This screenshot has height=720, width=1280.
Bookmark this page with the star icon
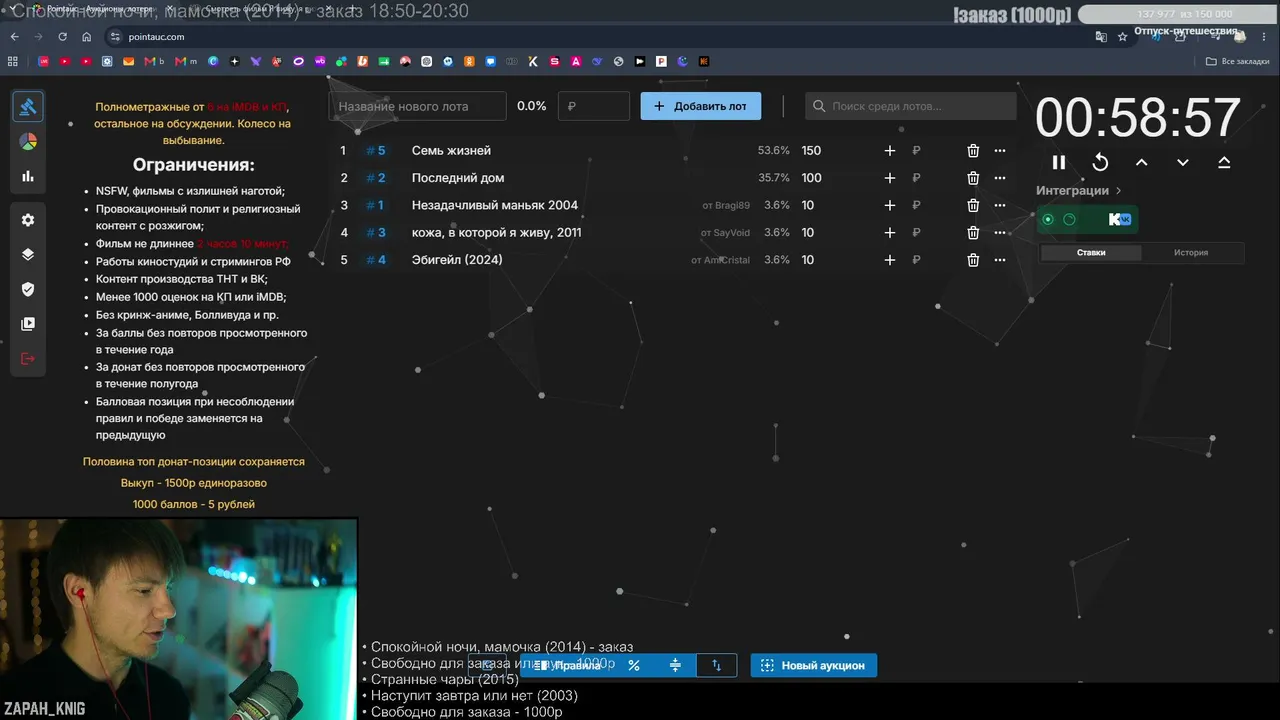point(1123,37)
